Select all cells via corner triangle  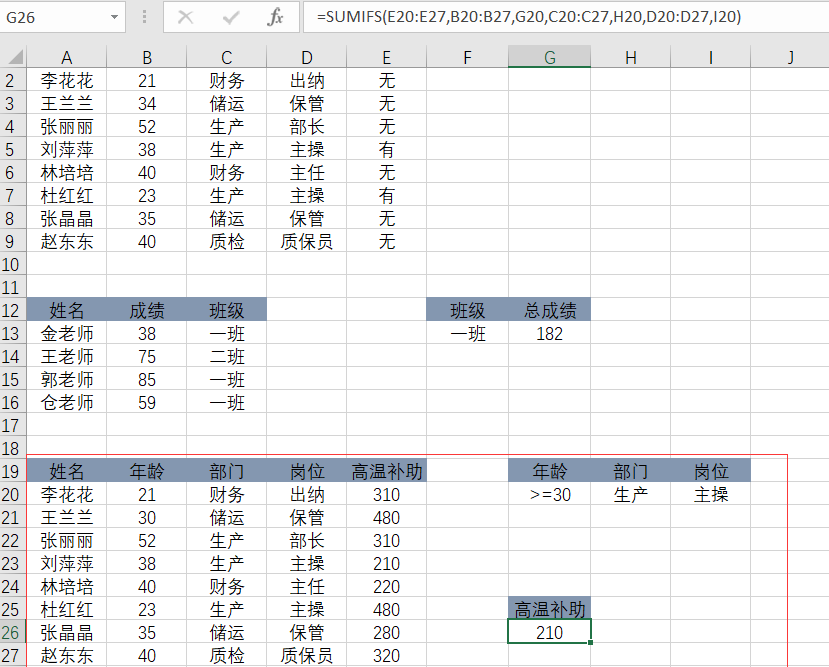tap(15, 57)
